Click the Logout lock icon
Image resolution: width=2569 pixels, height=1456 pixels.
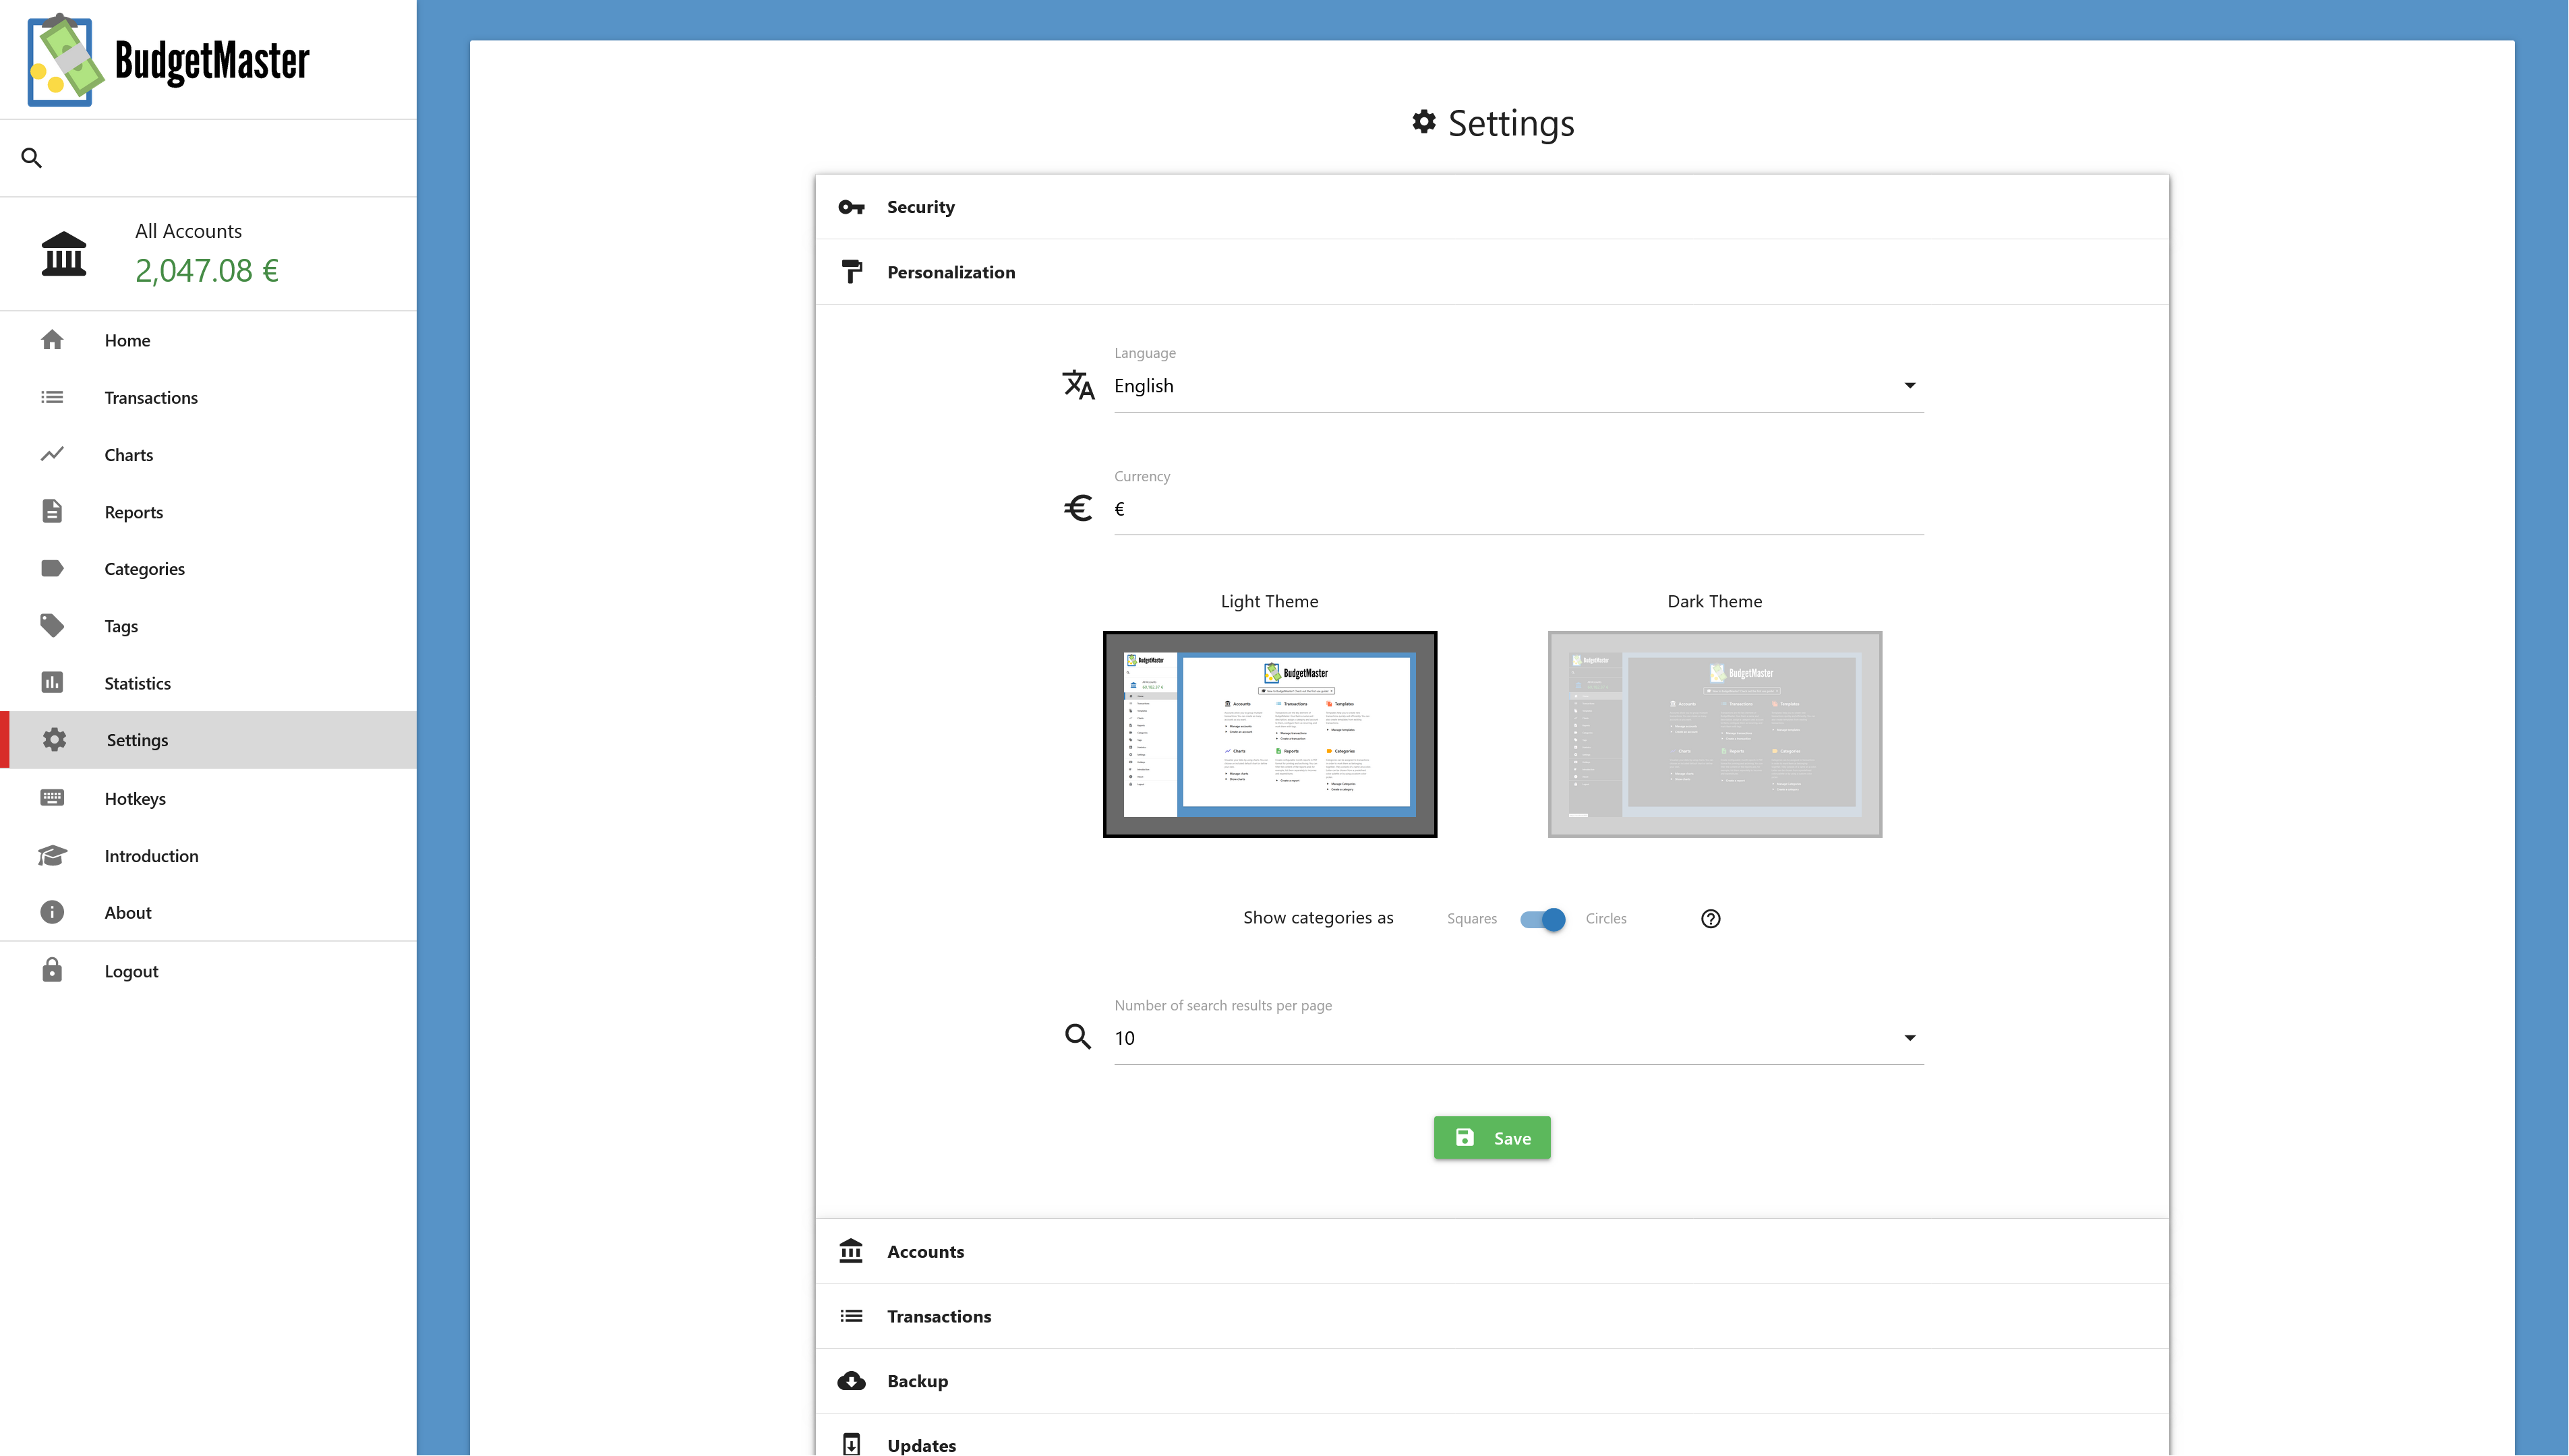(52, 970)
